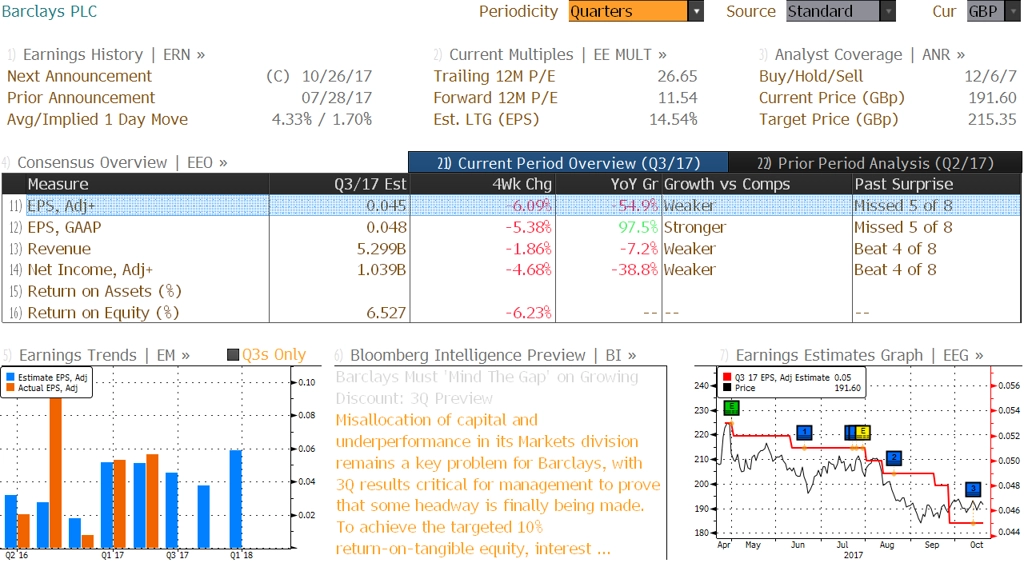Click the green E event marker on graph
Image resolution: width=1024 pixels, height=563 pixels.
tap(731, 408)
